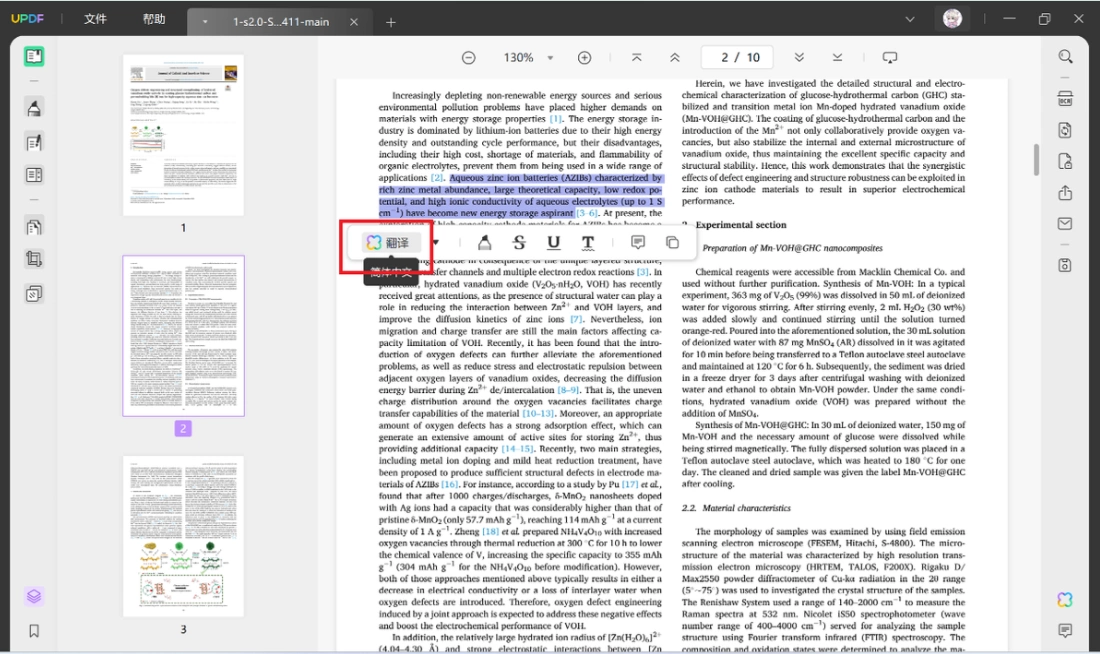Screen dimensions: 1100x654
Task: Follow the citation link [14-15]
Action: coord(518,449)
